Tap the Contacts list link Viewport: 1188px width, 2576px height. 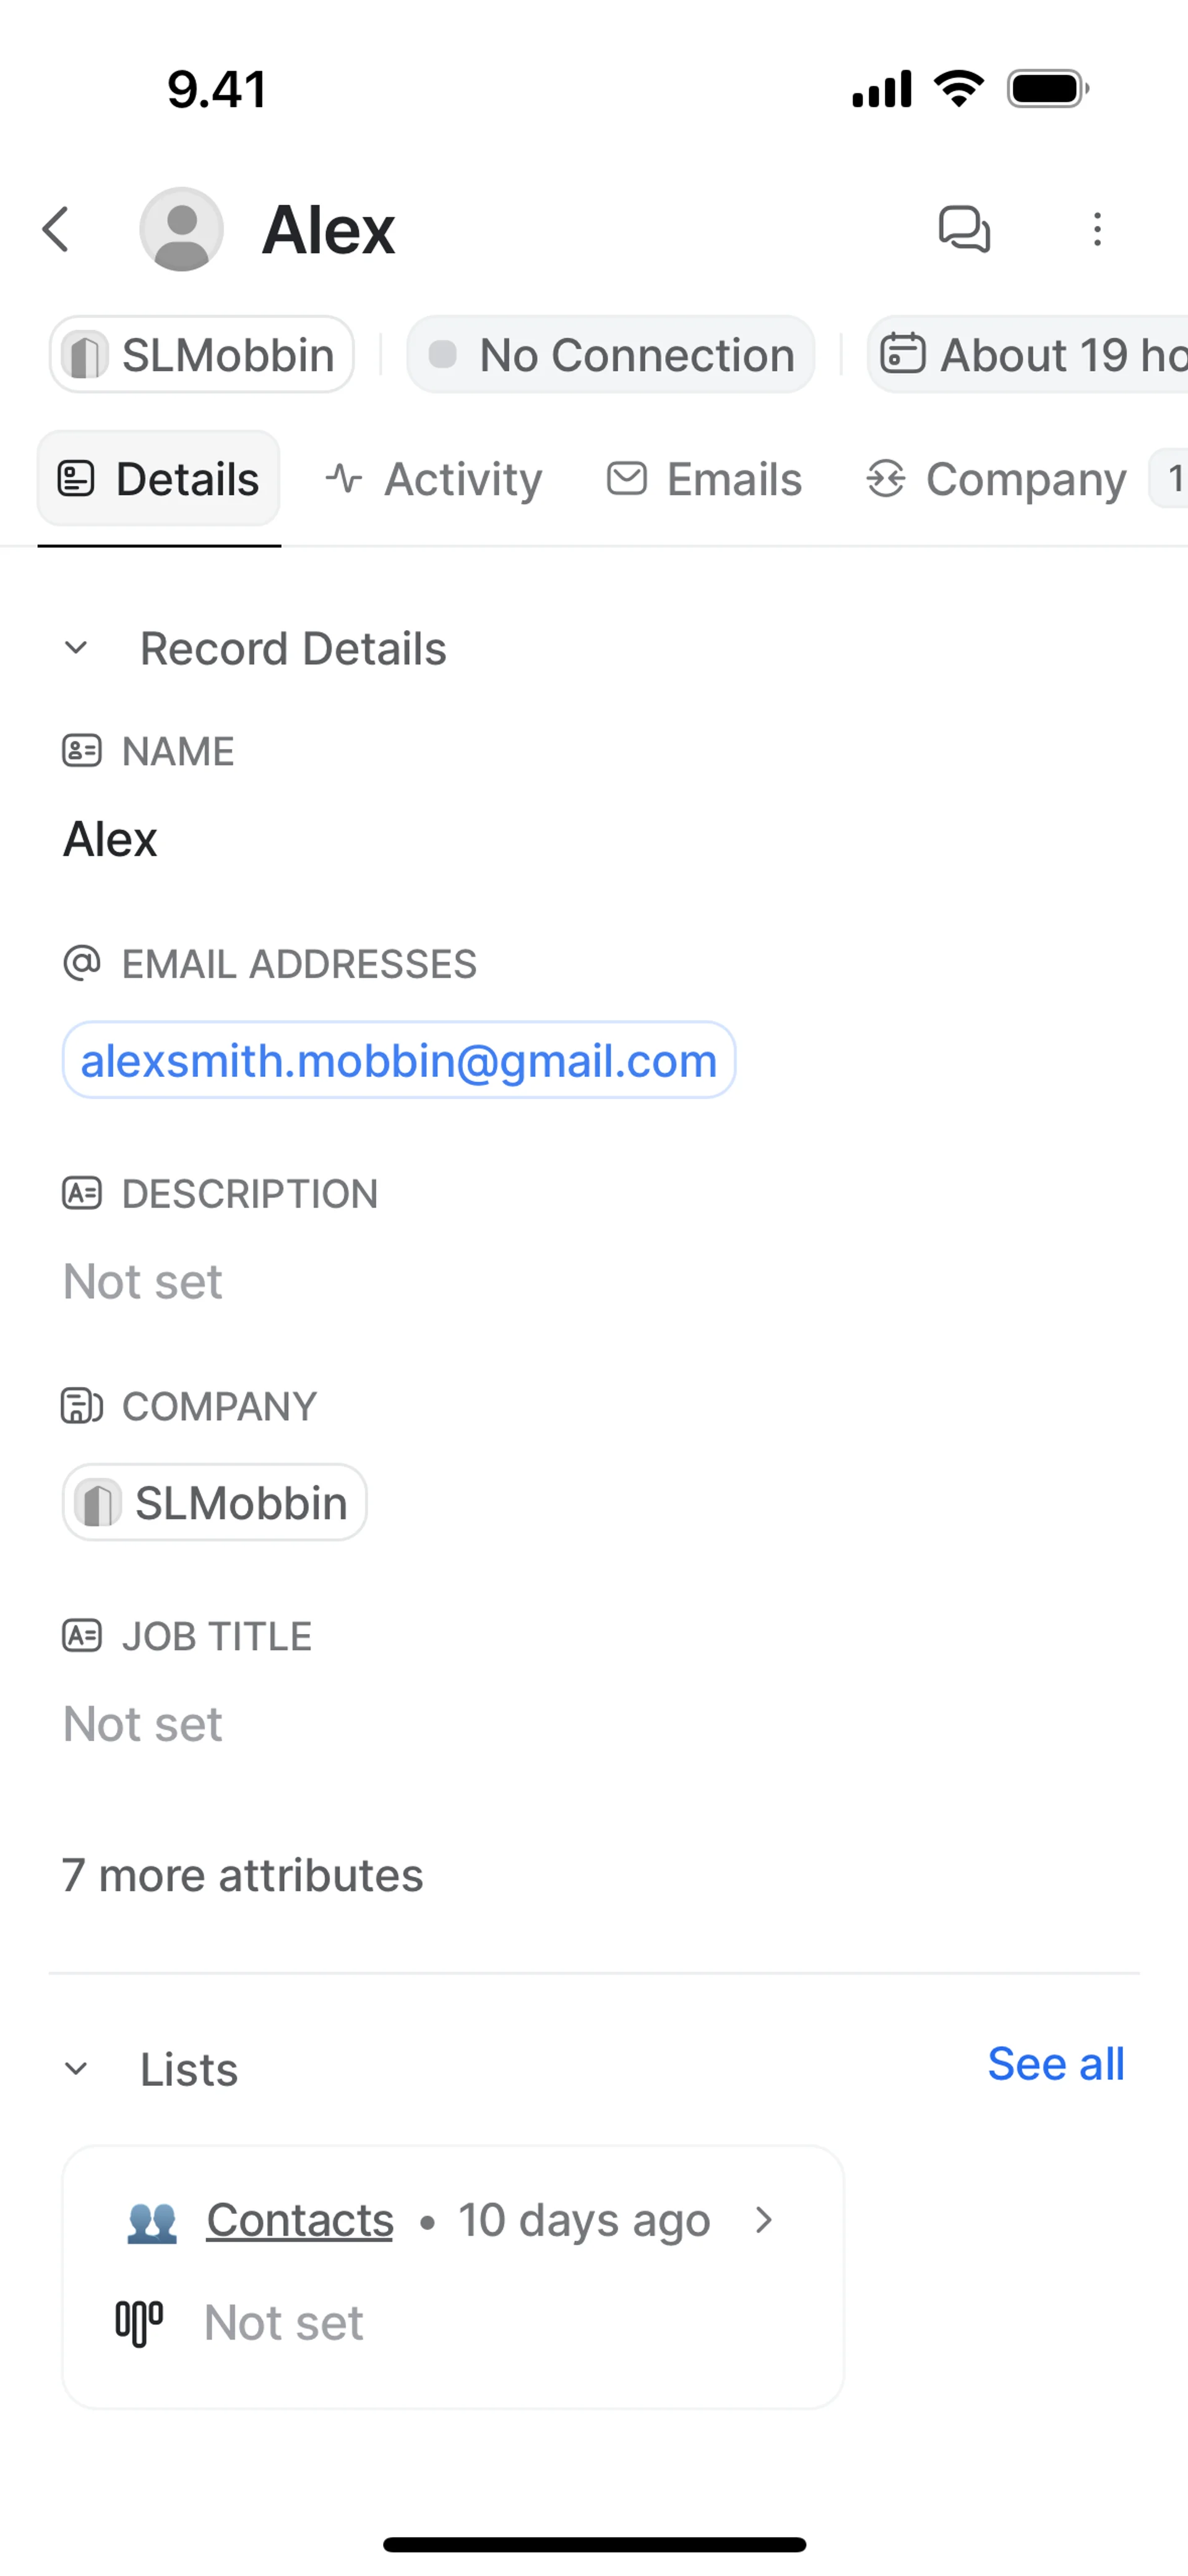click(x=299, y=2220)
